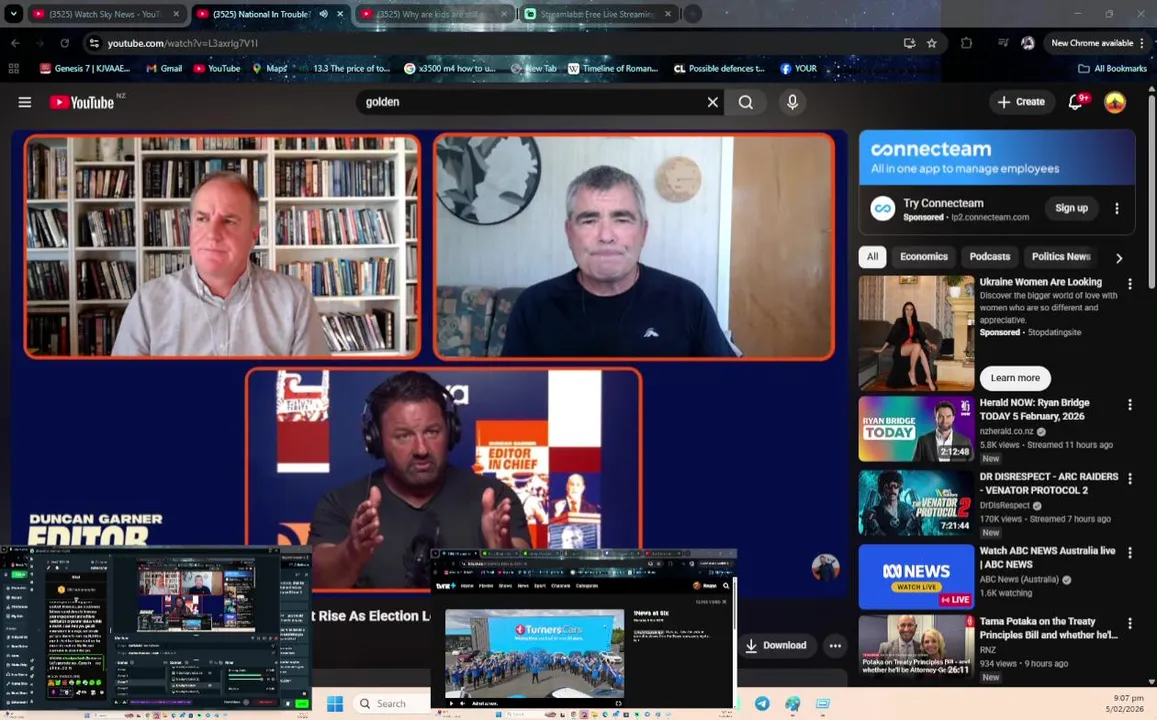Open the YouTube account avatar menu
Viewport: 1157px width, 720px height.
click(1115, 102)
